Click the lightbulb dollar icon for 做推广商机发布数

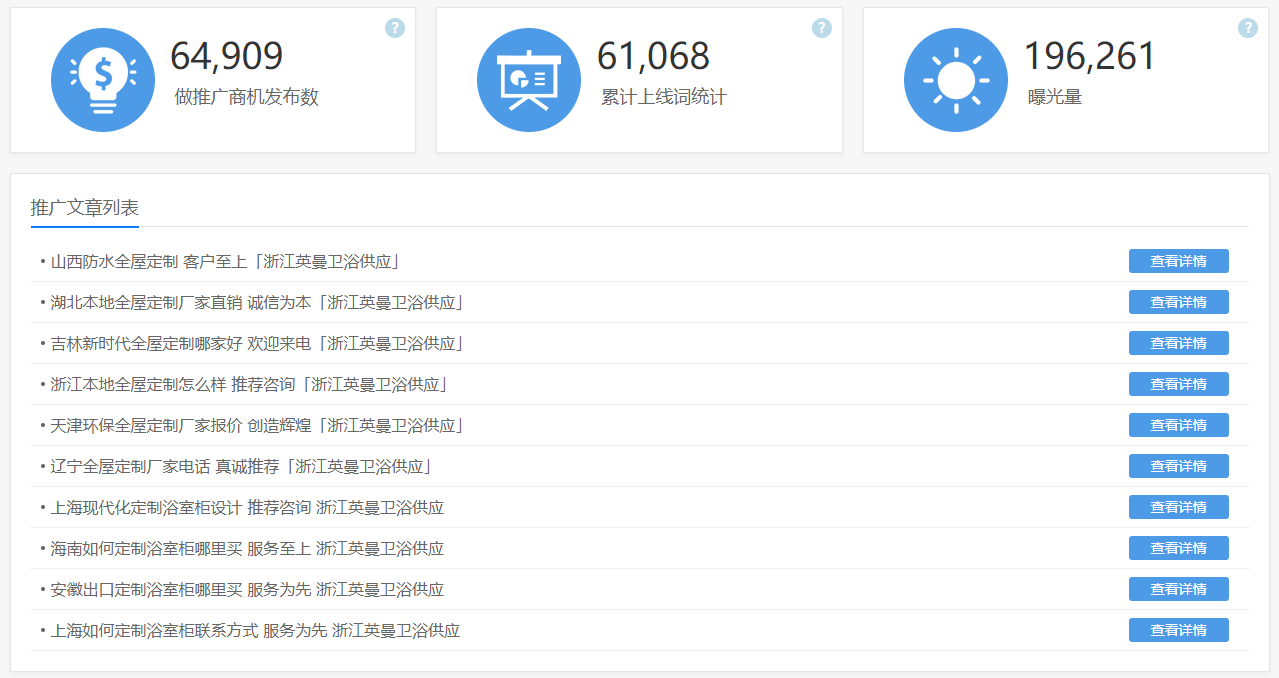tap(103, 80)
